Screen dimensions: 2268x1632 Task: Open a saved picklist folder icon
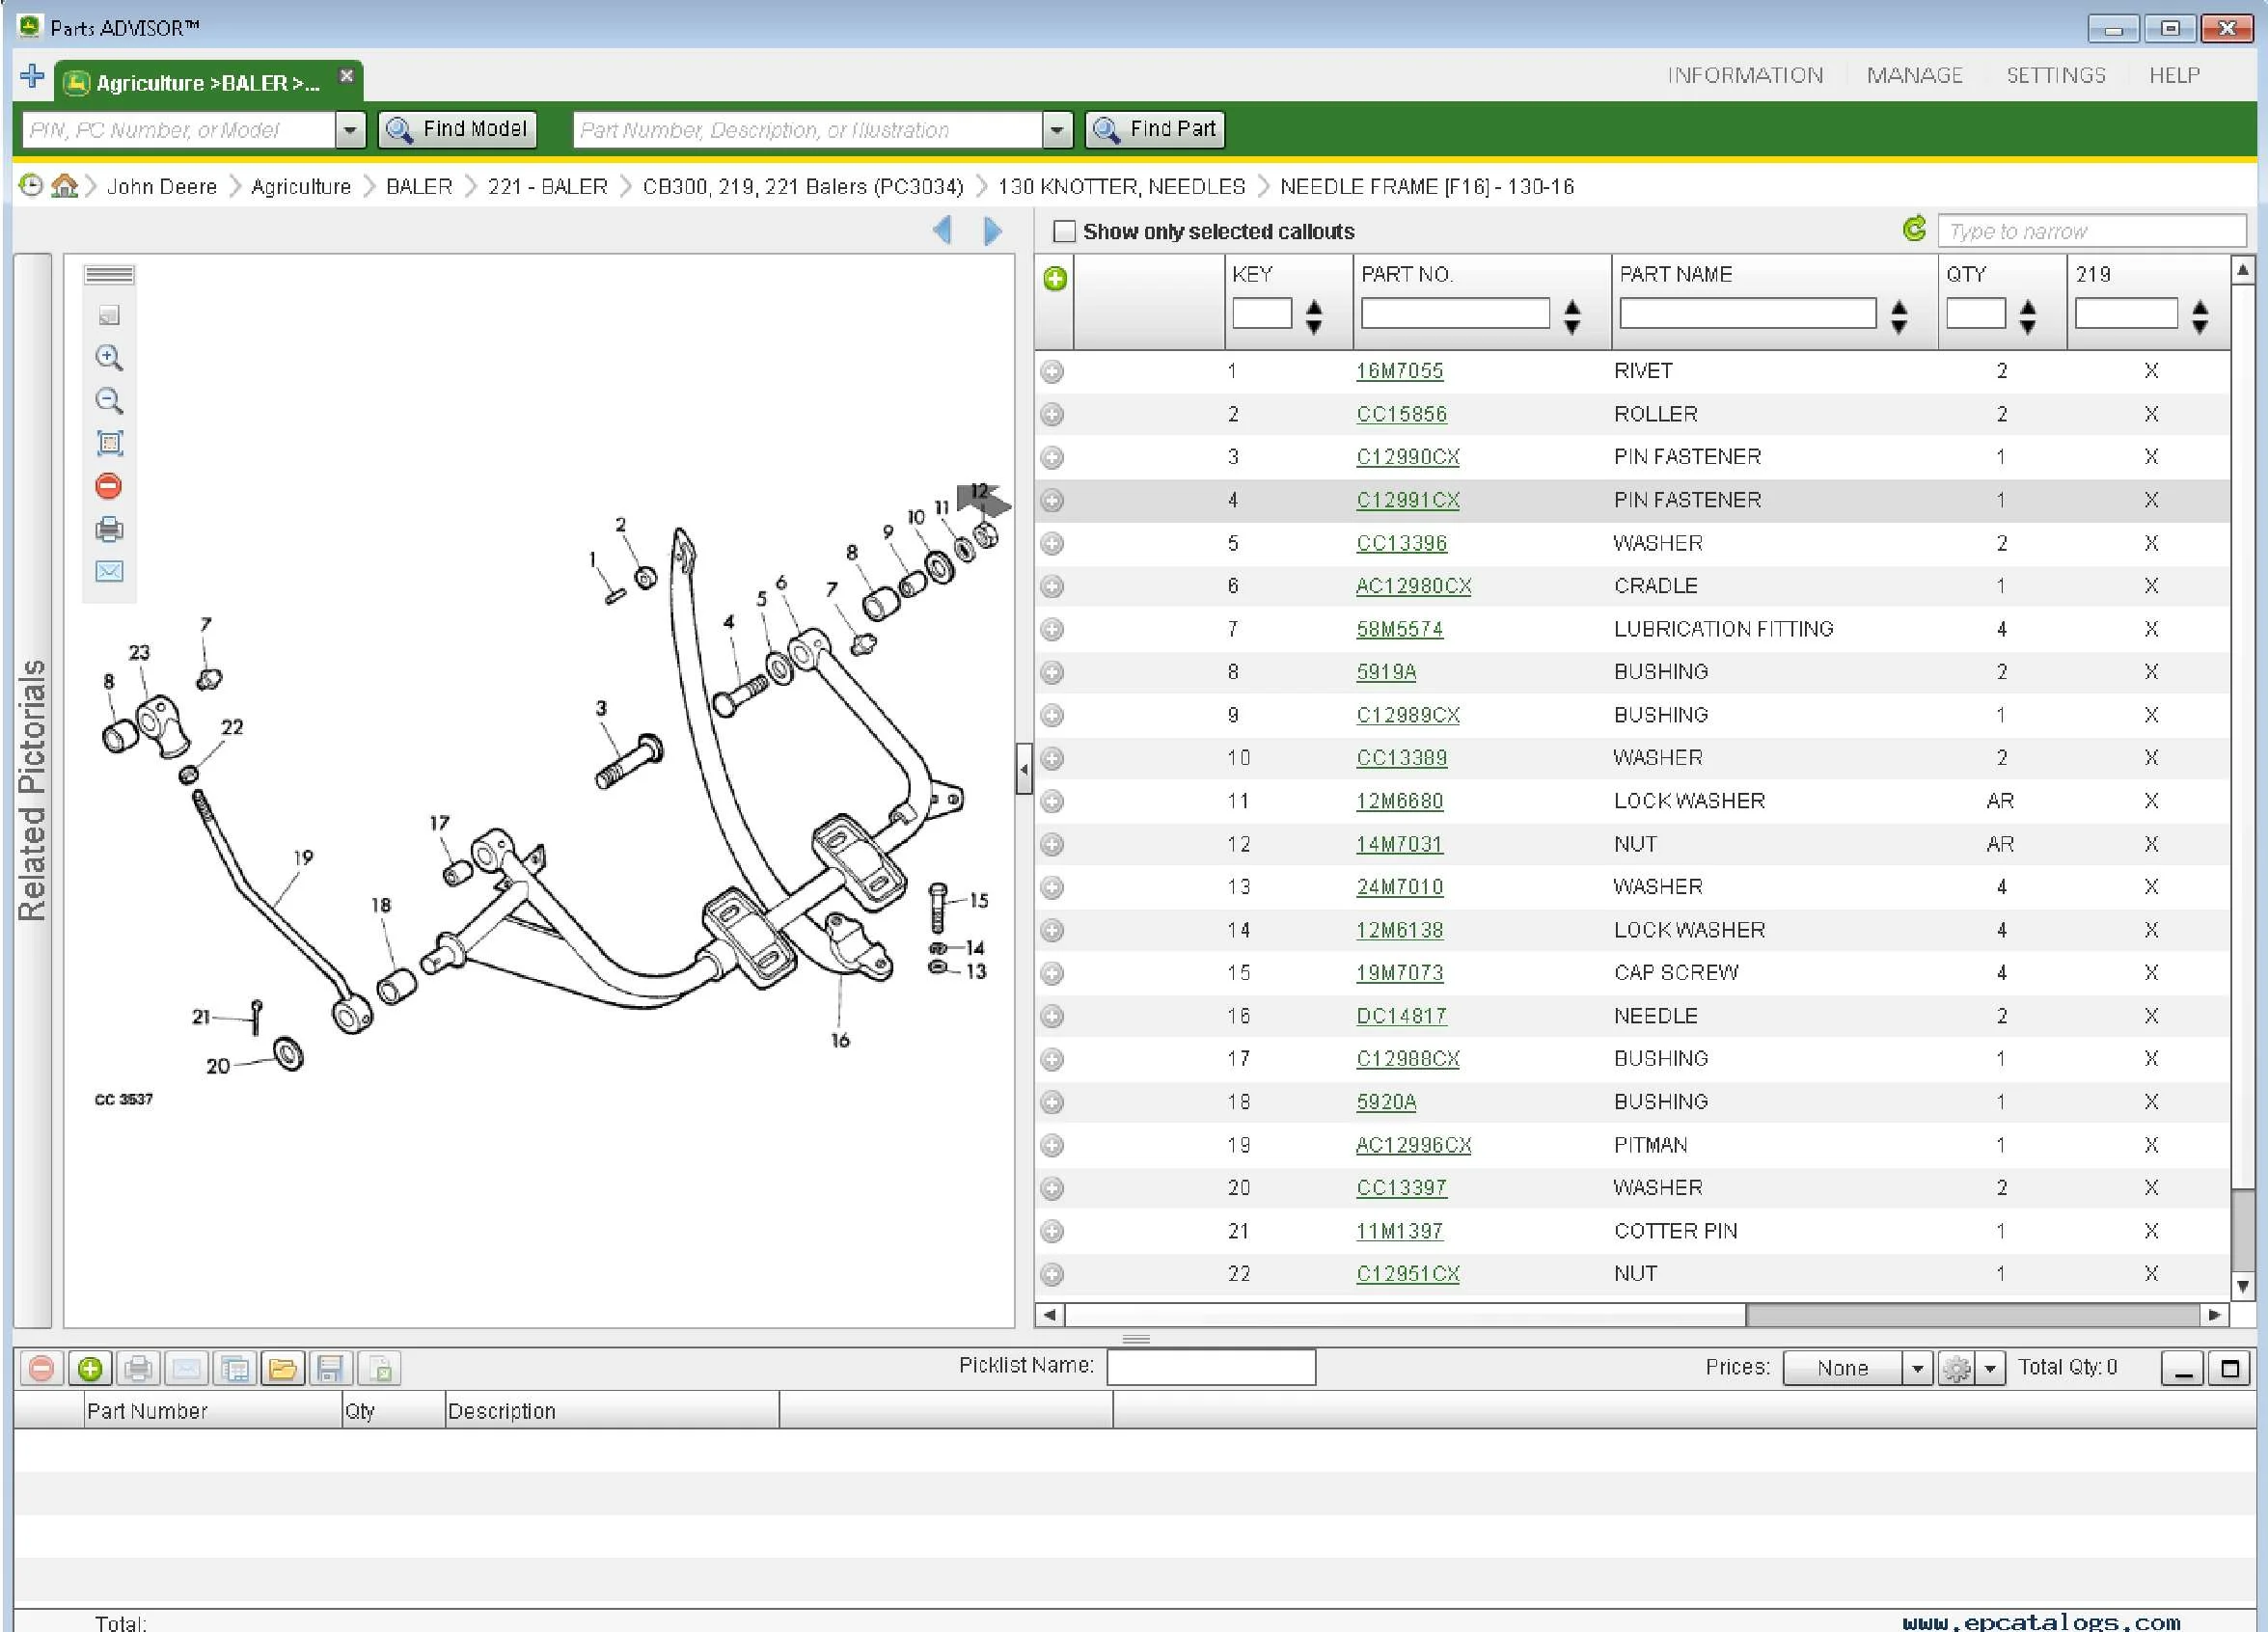pyautogui.click(x=283, y=1368)
